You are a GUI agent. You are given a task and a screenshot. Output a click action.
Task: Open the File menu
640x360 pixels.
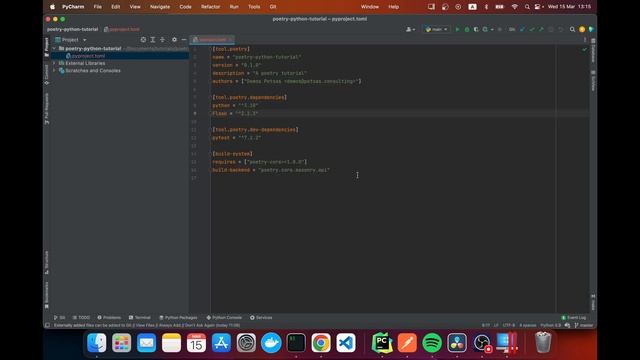[97, 7]
